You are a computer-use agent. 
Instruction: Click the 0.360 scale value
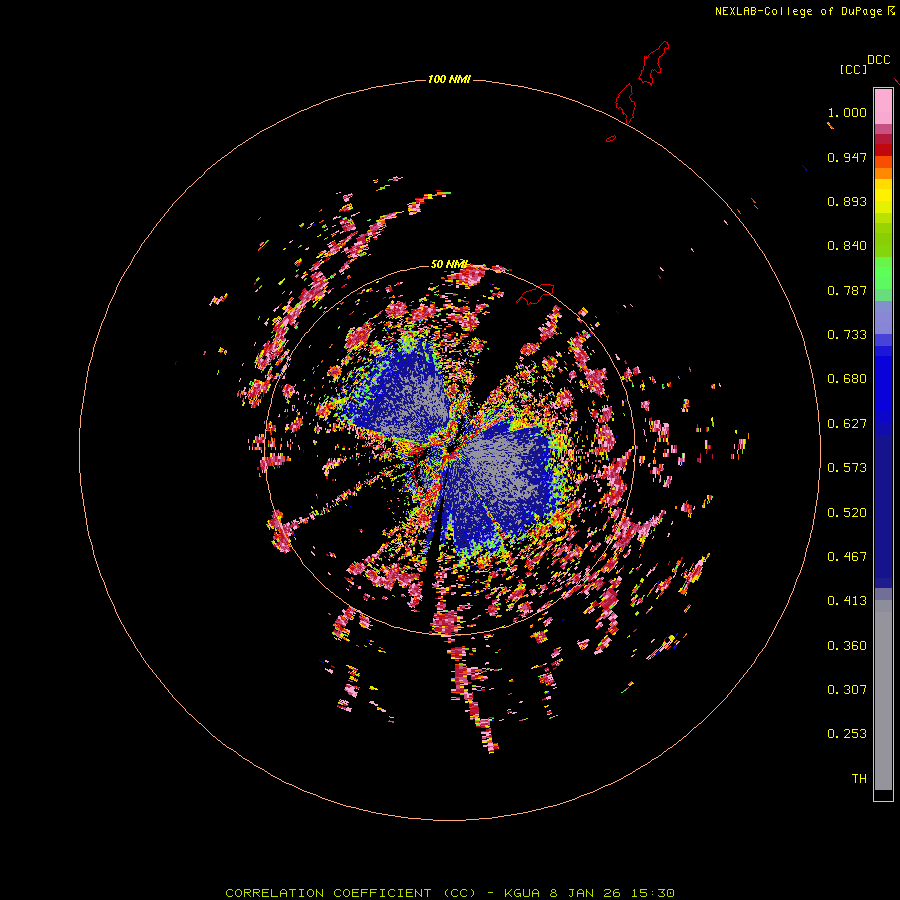click(x=847, y=646)
